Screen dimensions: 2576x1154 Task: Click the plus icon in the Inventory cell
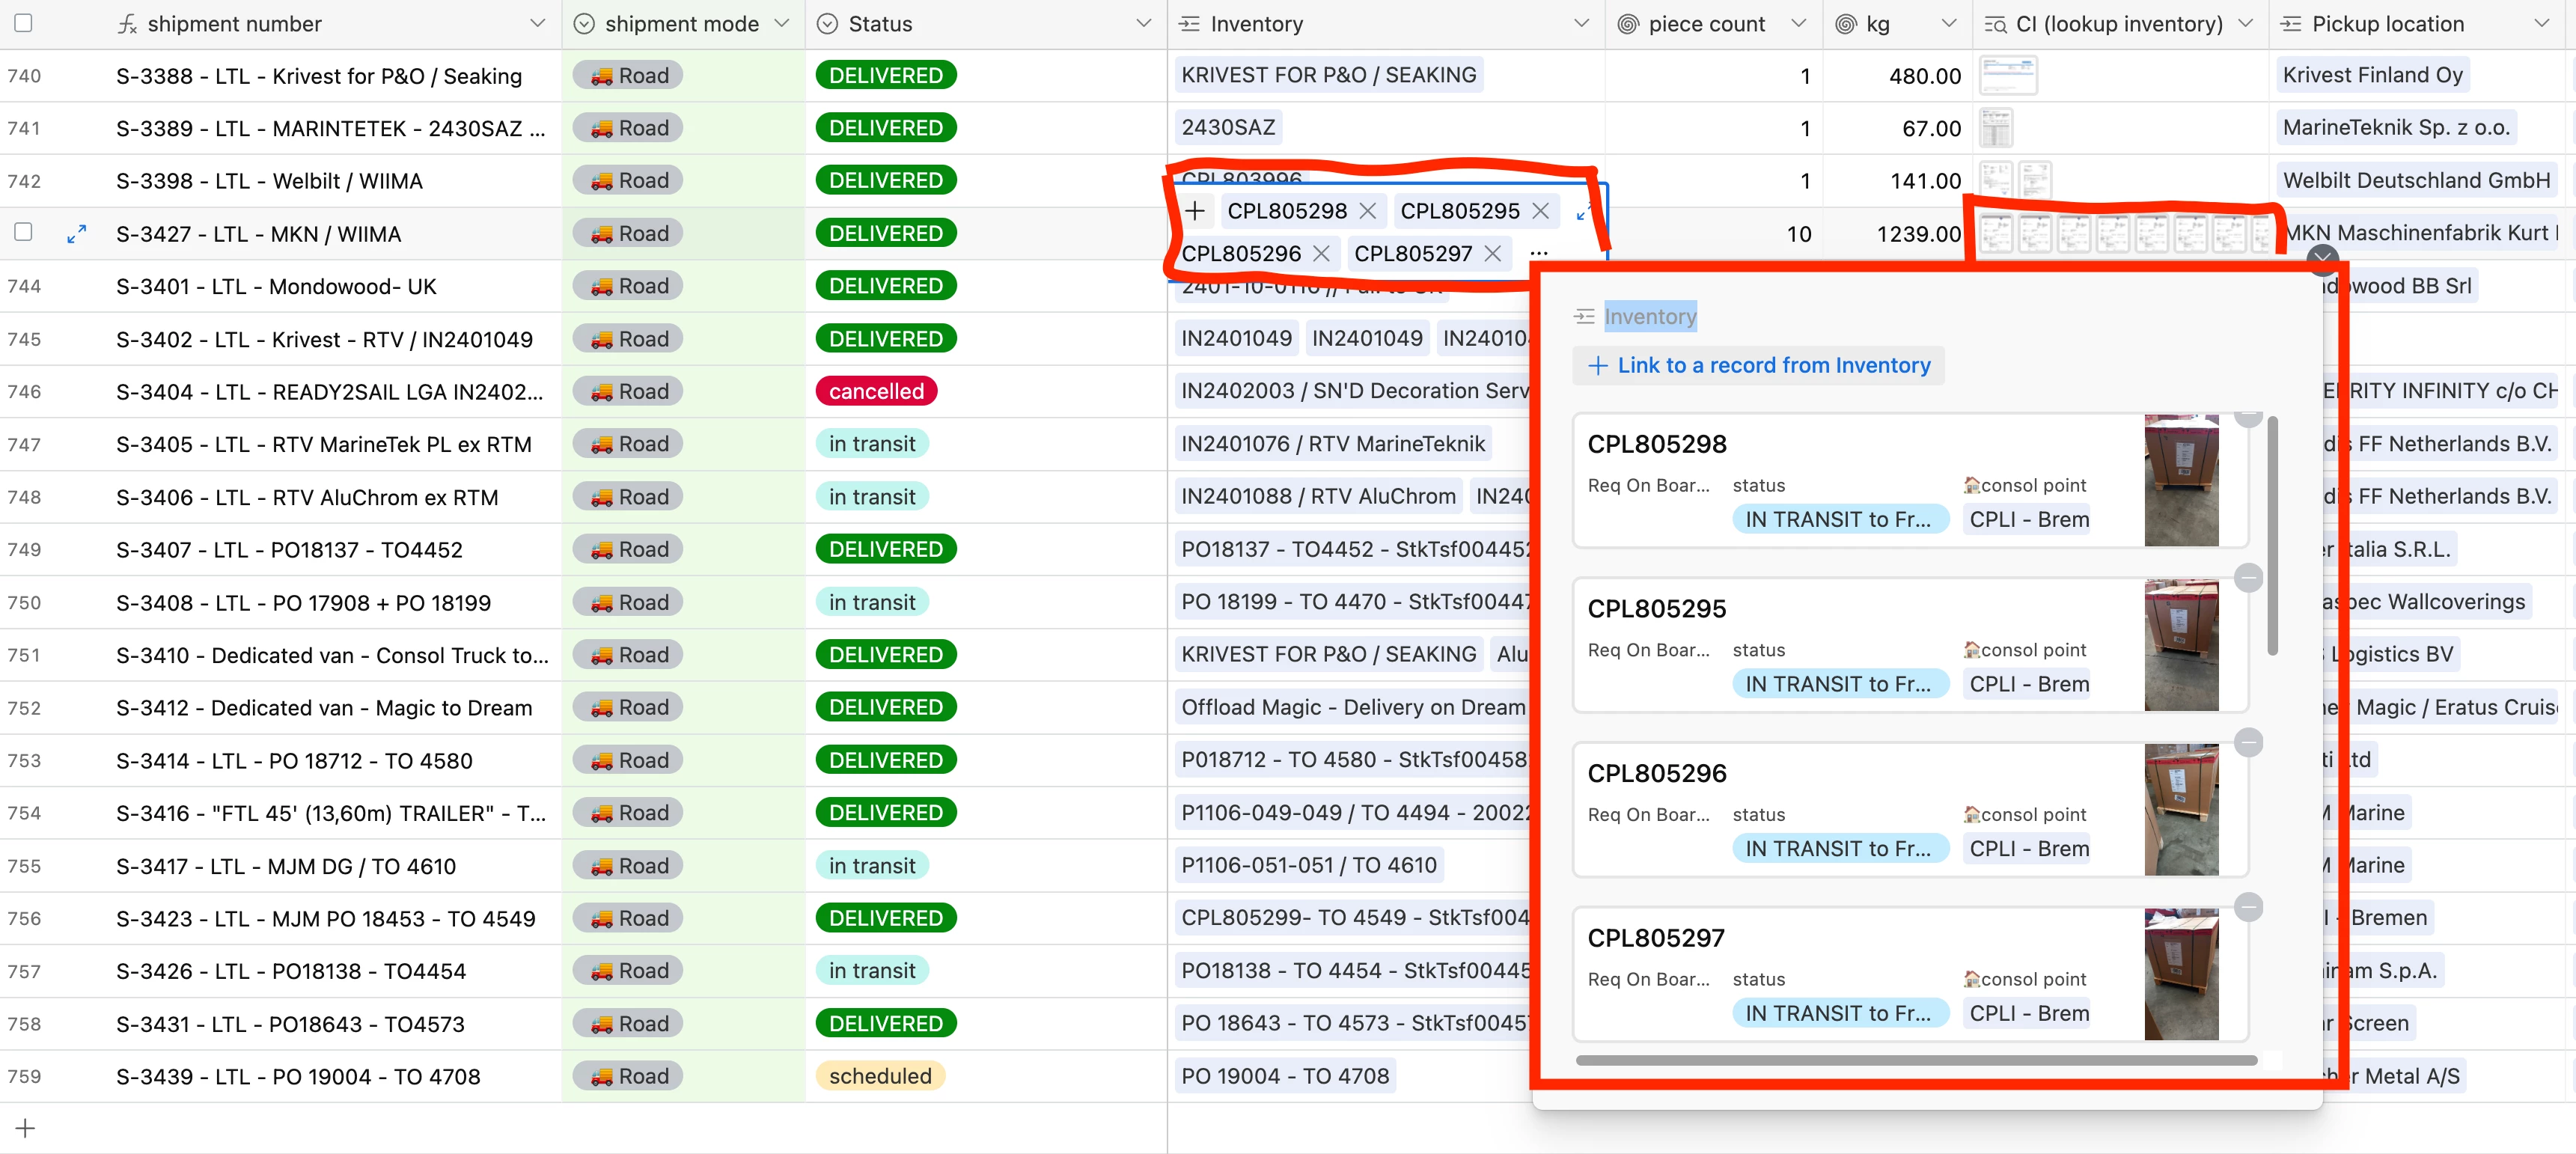[x=1194, y=211]
